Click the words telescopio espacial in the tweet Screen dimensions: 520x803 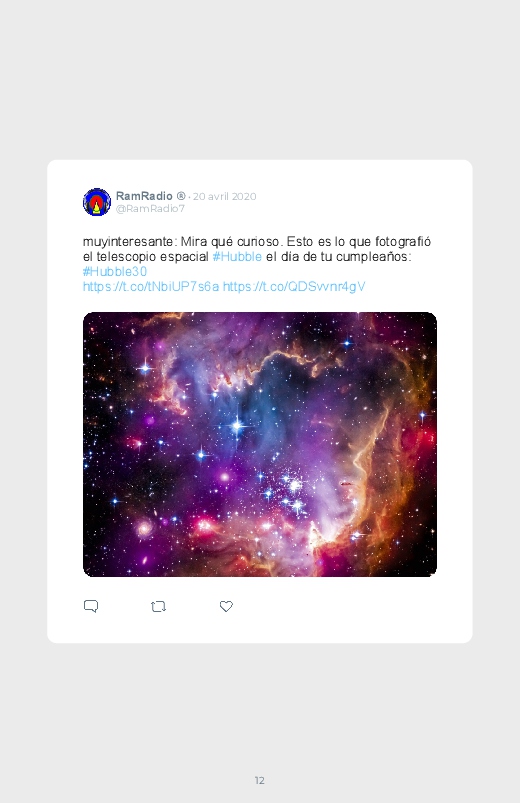coord(153,257)
